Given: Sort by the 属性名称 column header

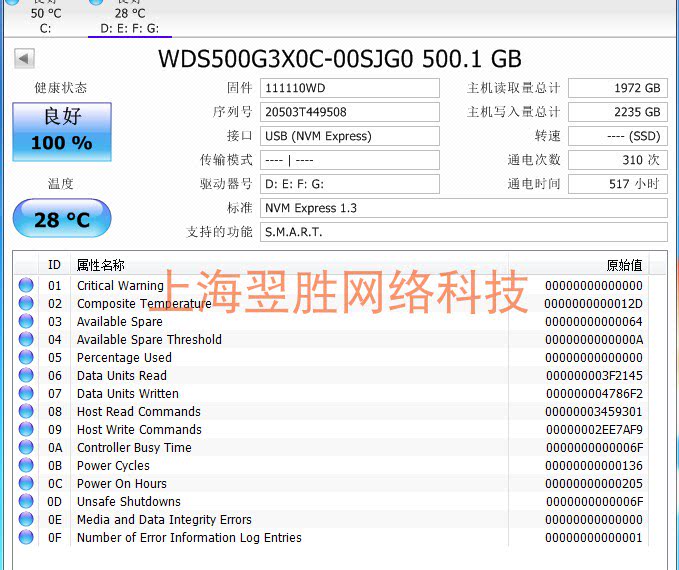Looking at the screenshot, I should tap(289, 265).
